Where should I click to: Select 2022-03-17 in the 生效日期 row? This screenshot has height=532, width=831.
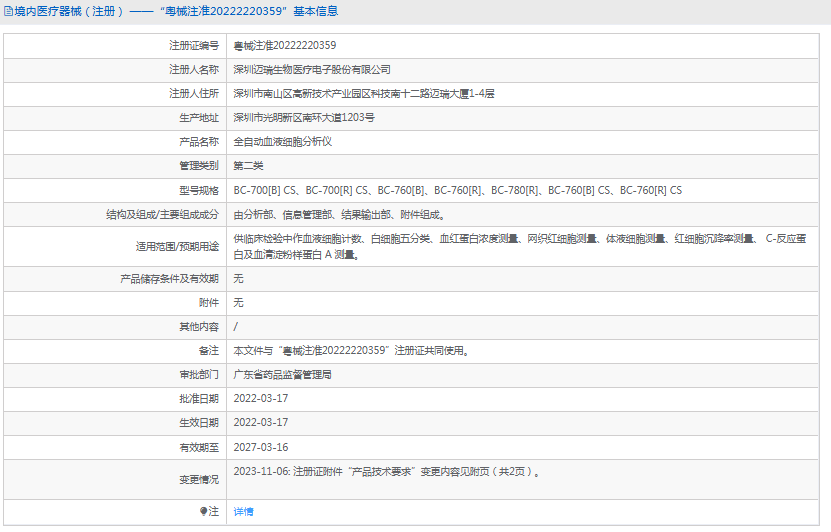point(261,423)
